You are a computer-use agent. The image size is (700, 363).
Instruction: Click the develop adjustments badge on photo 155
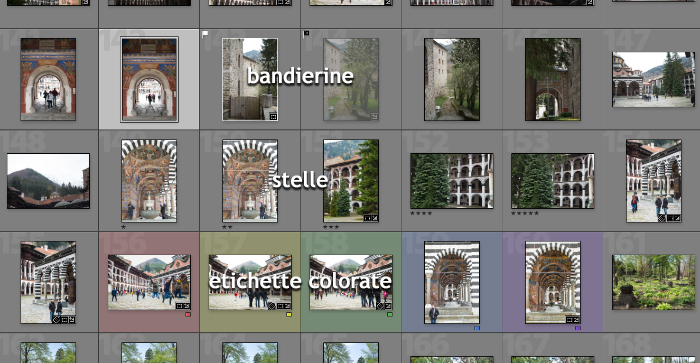pyautogui.click(x=71, y=320)
